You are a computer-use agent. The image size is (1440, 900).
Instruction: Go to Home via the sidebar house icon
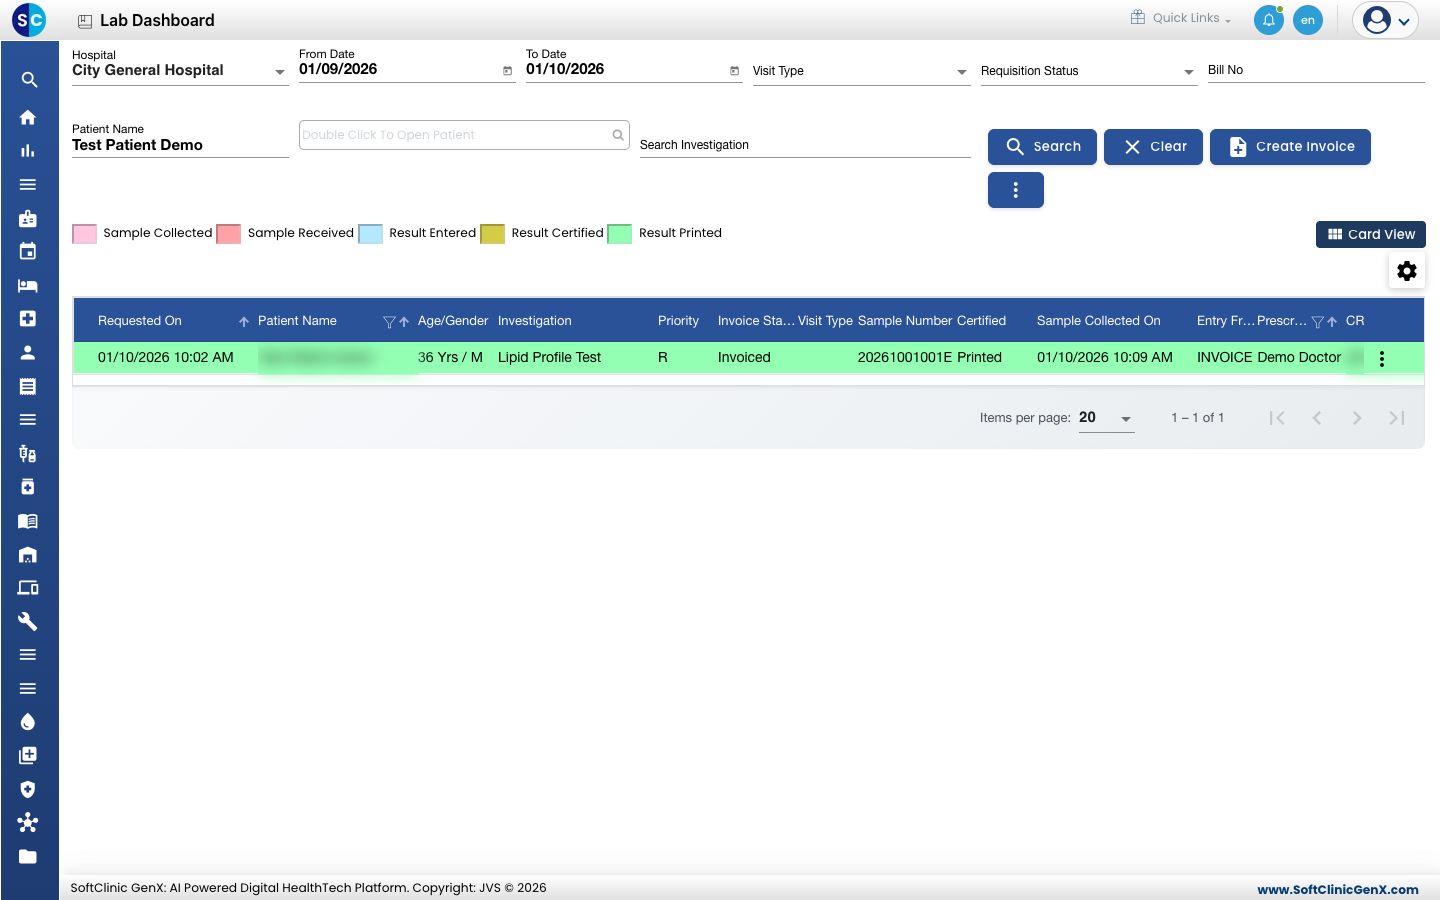(x=28, y=117)
